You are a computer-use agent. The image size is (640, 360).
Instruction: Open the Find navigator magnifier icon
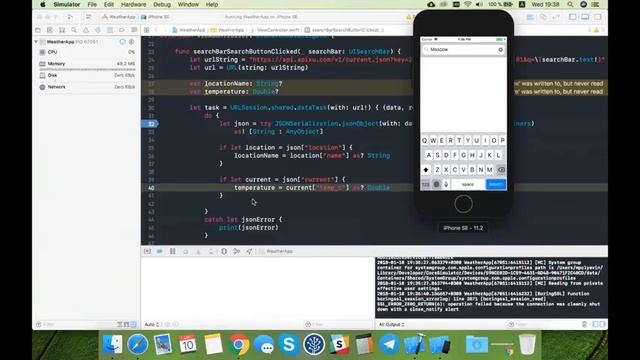tap(74, 30)
